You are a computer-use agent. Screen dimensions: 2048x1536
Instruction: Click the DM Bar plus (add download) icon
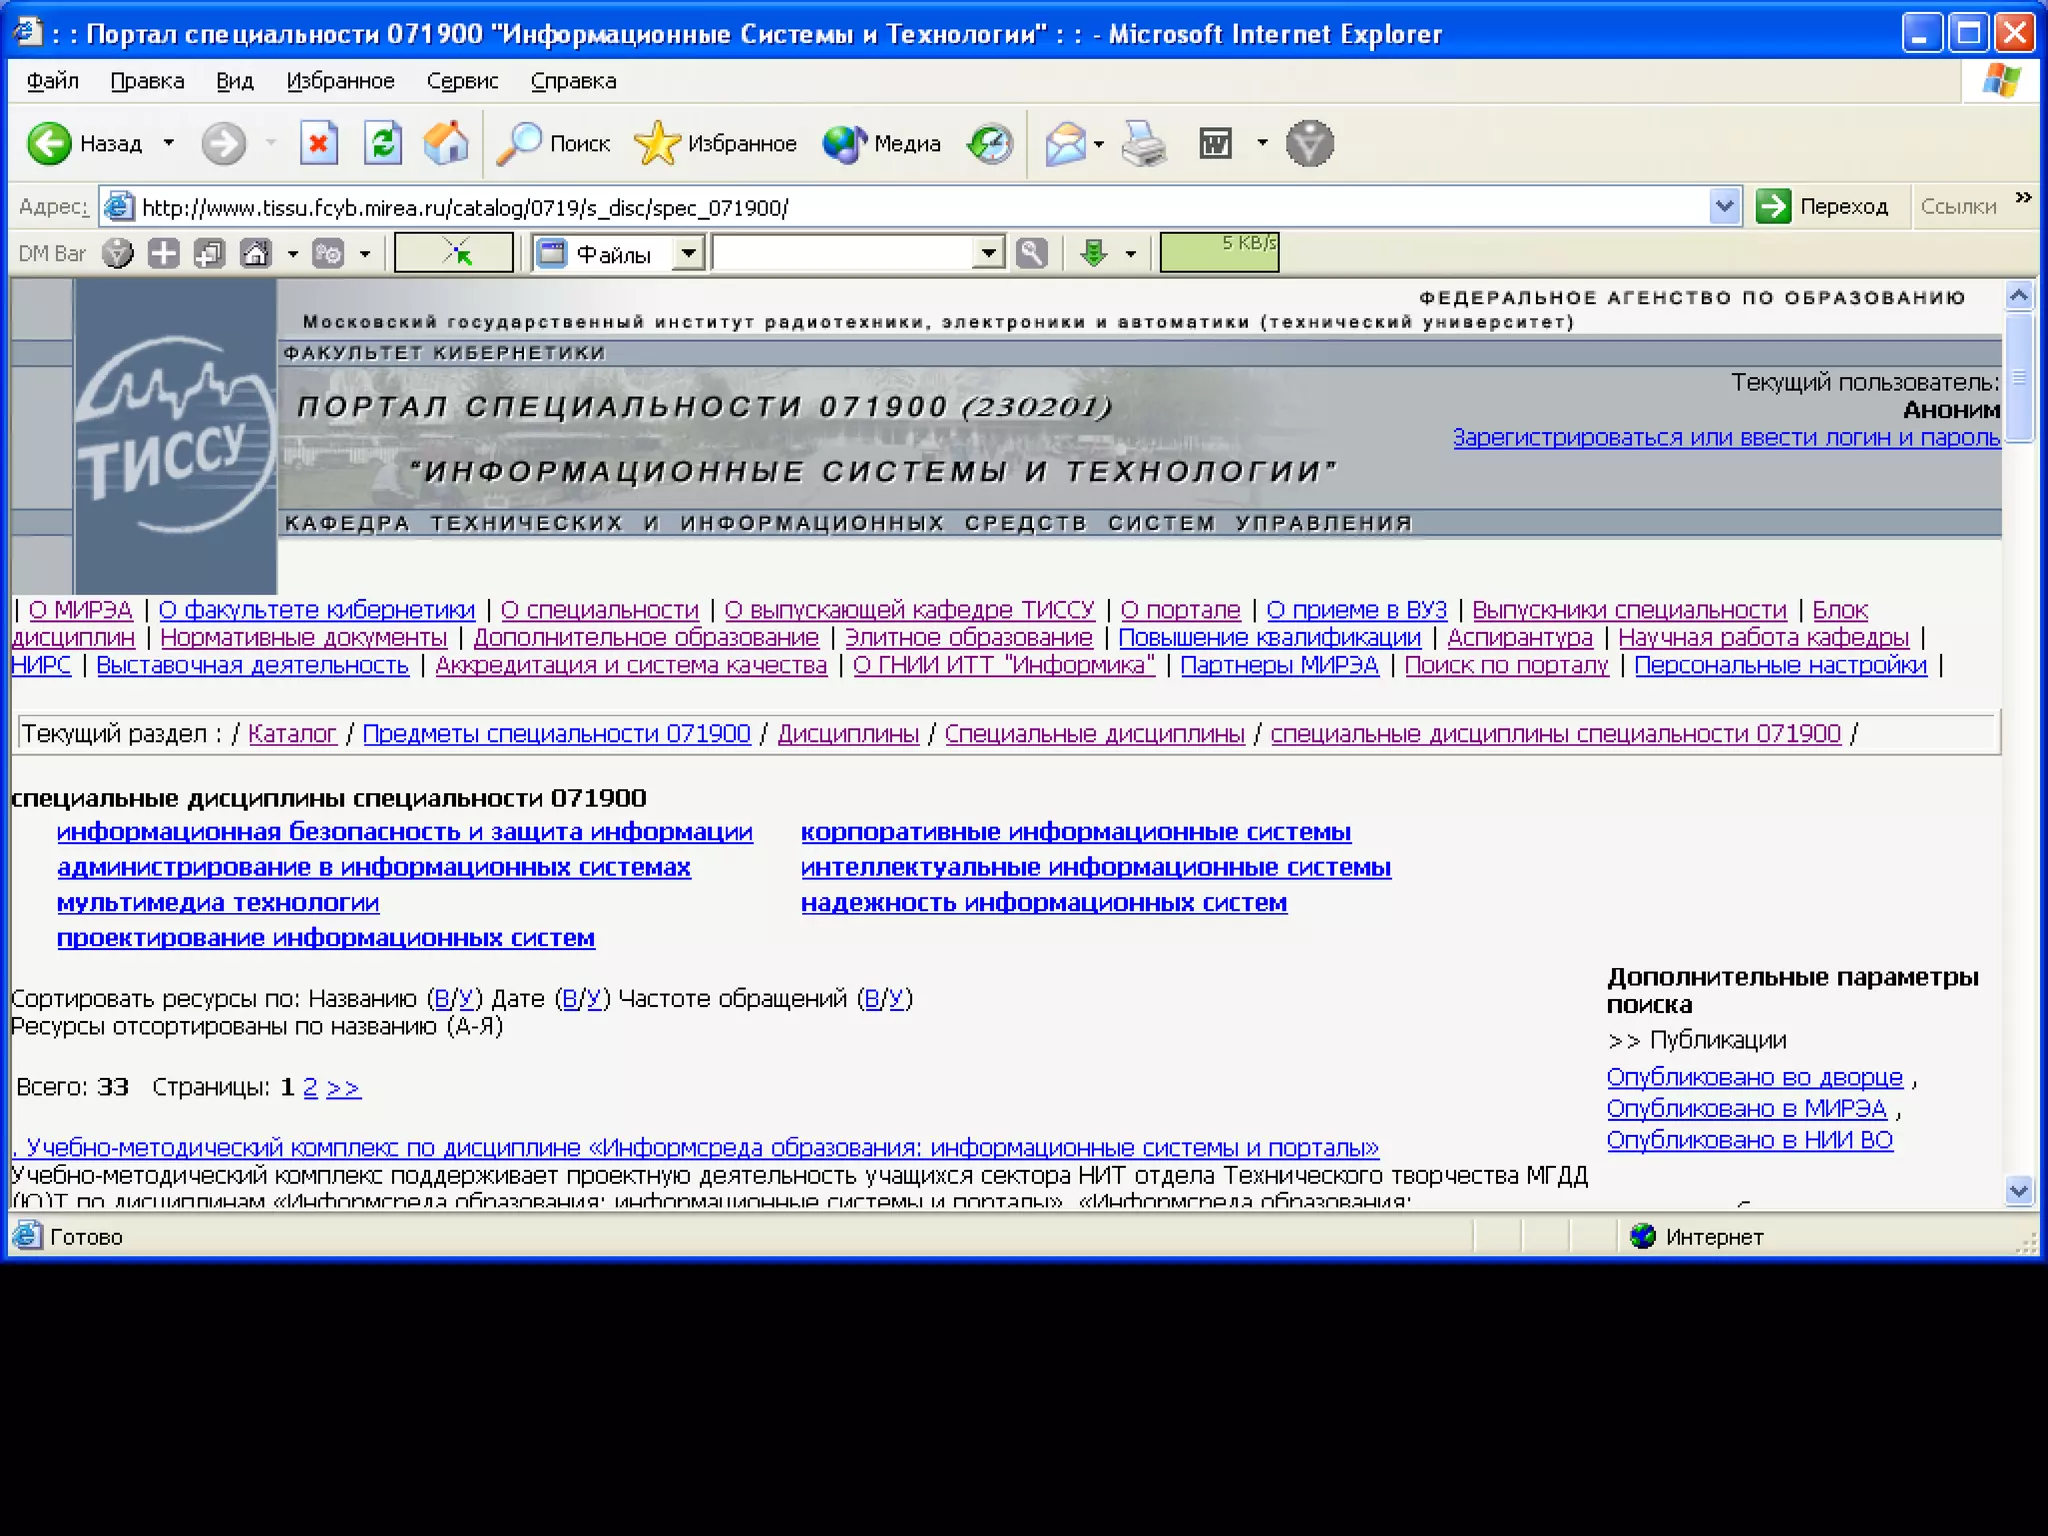click(163, 254)
